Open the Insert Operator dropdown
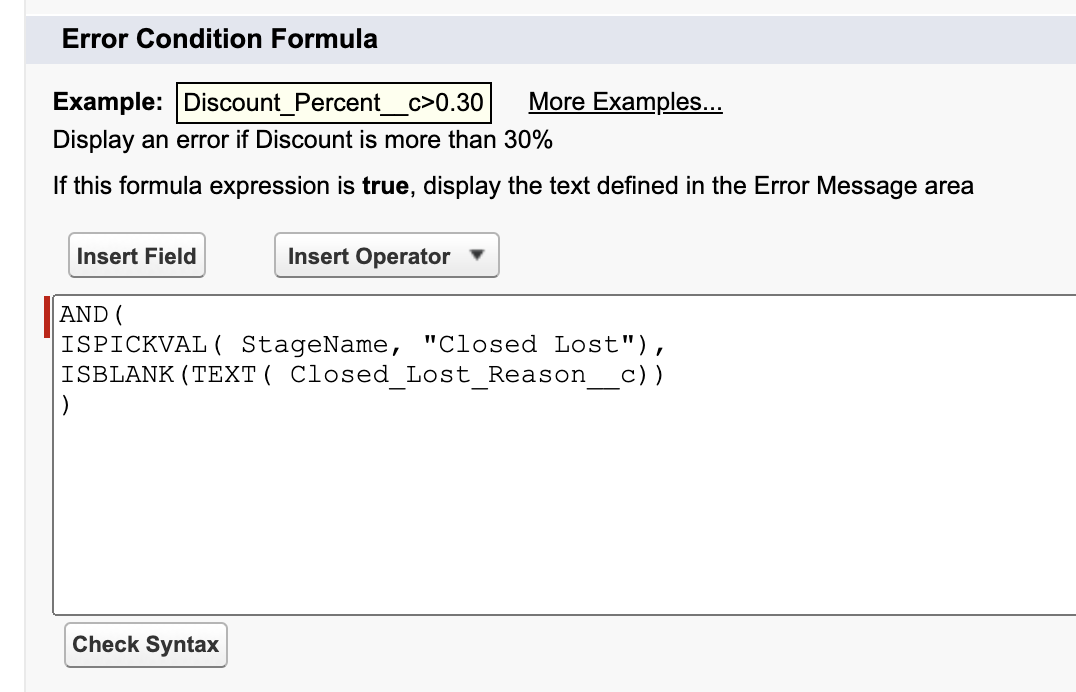The height and width of the screenshot is (692, 1076). coord(386,255)
